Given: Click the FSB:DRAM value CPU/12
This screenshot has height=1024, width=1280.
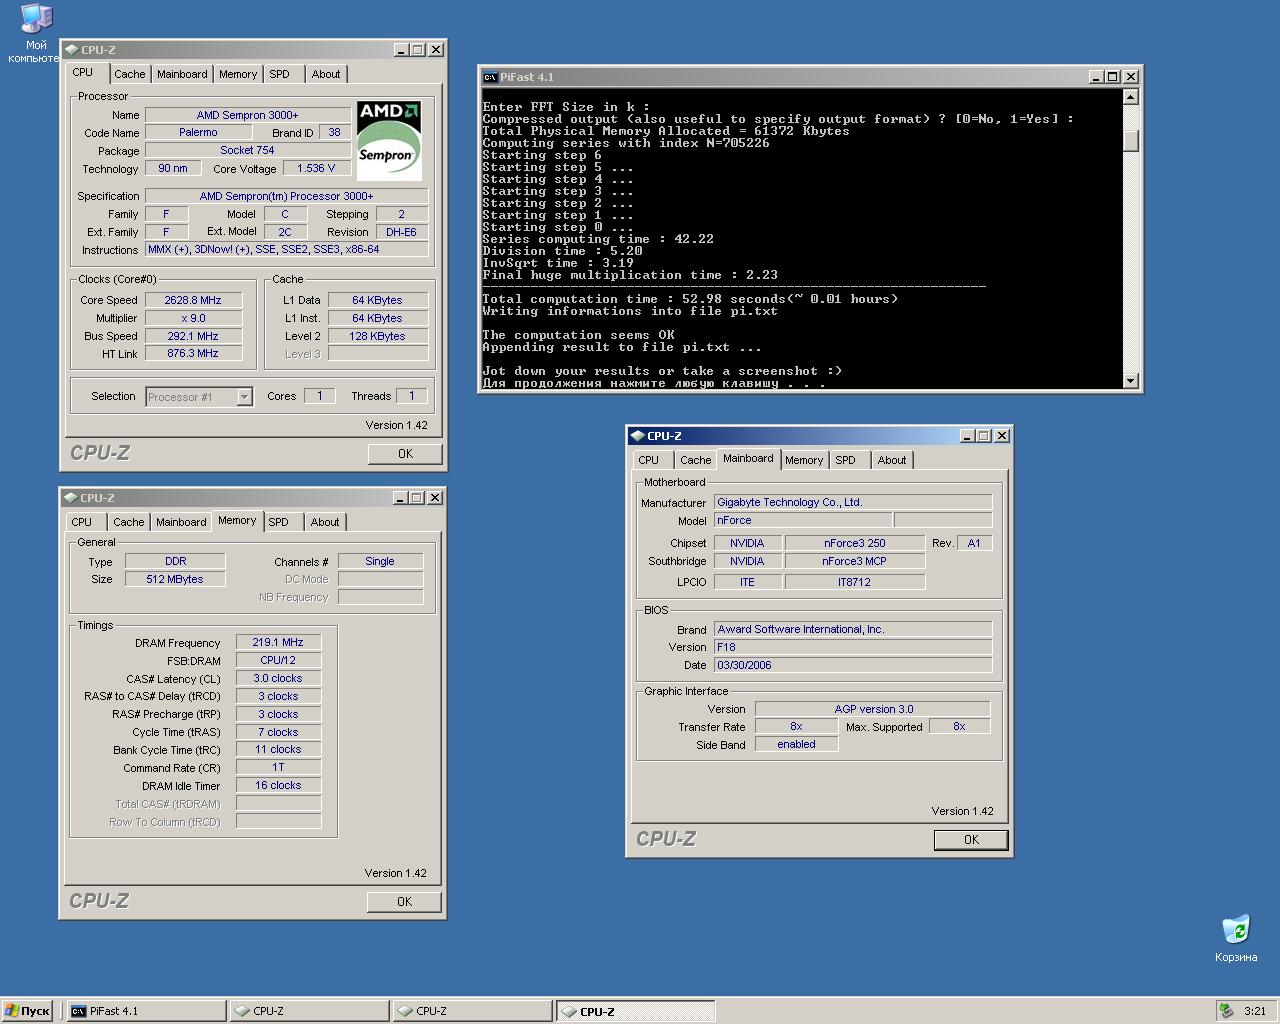Looking at the screenshot, I should [278, 660].
